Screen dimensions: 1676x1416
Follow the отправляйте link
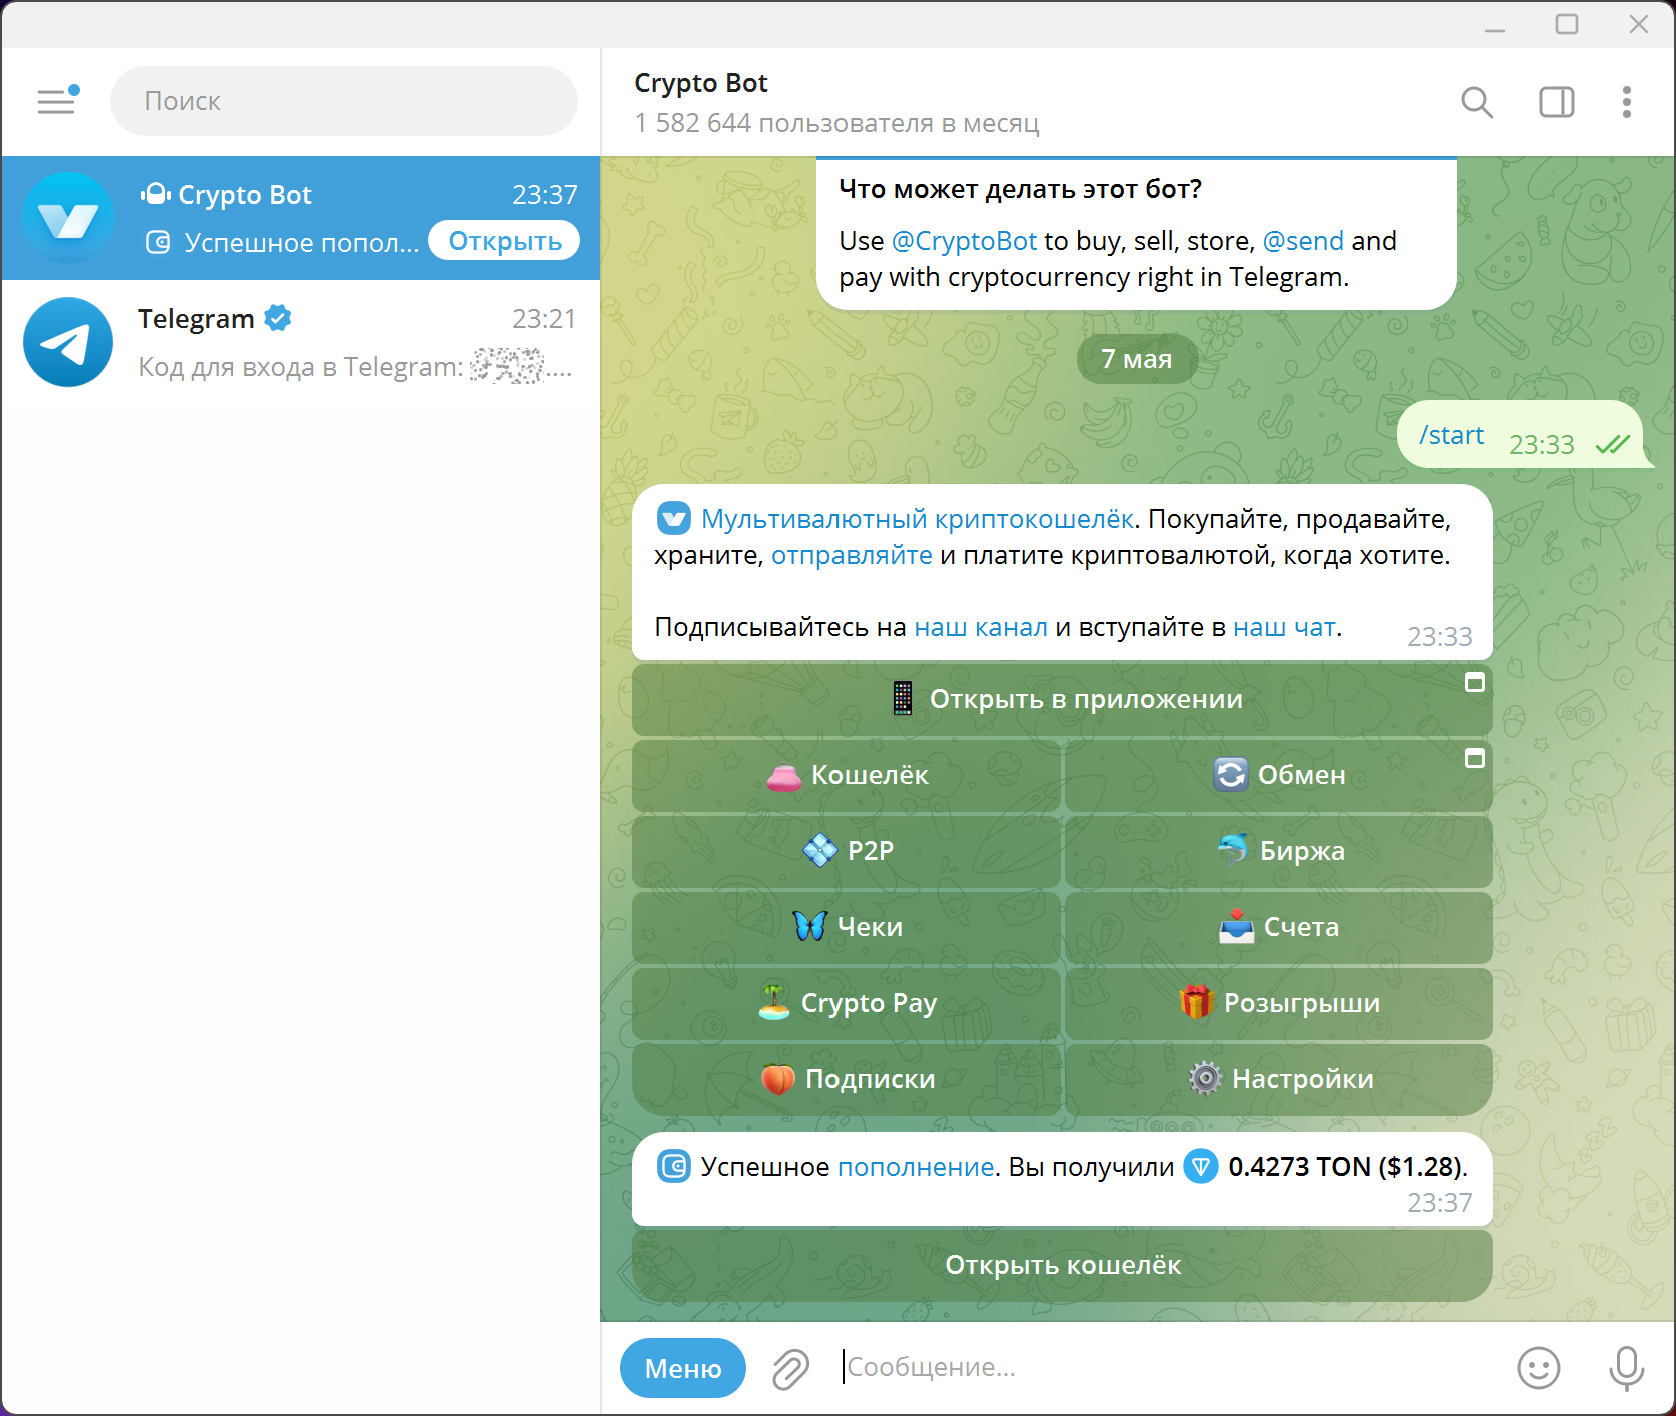[852, 555]
